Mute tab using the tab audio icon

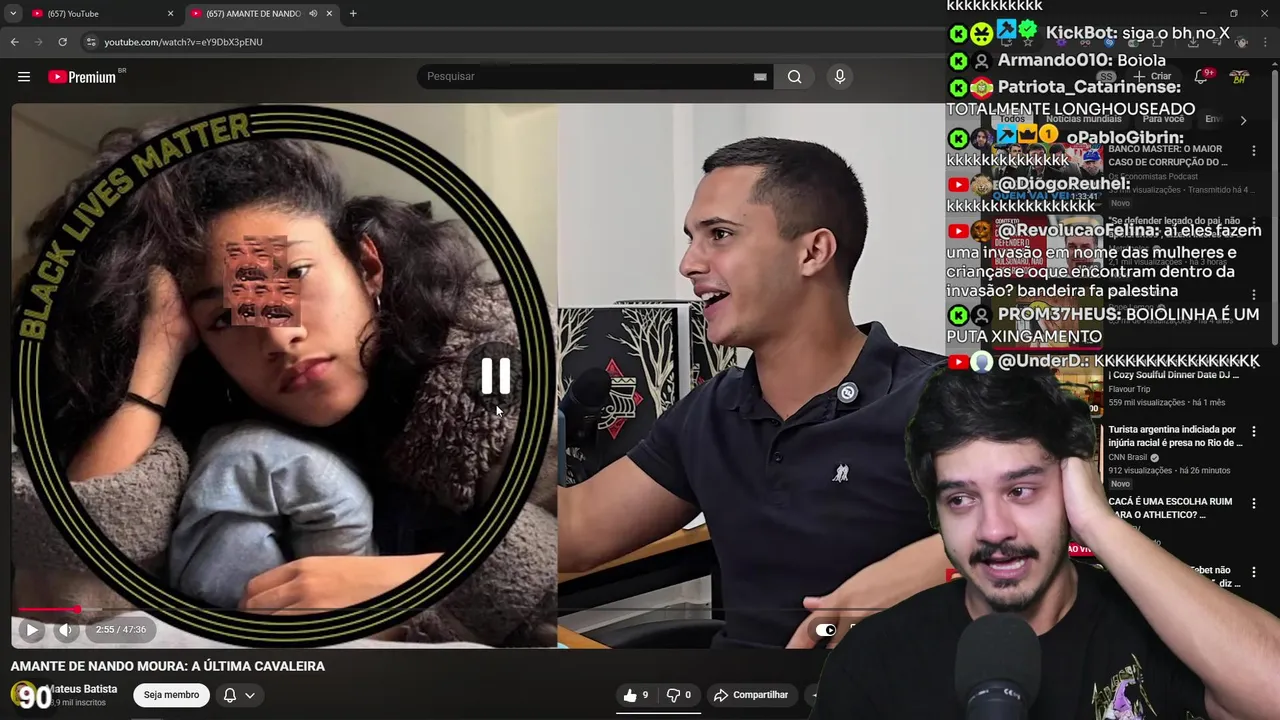pos(313,13)
